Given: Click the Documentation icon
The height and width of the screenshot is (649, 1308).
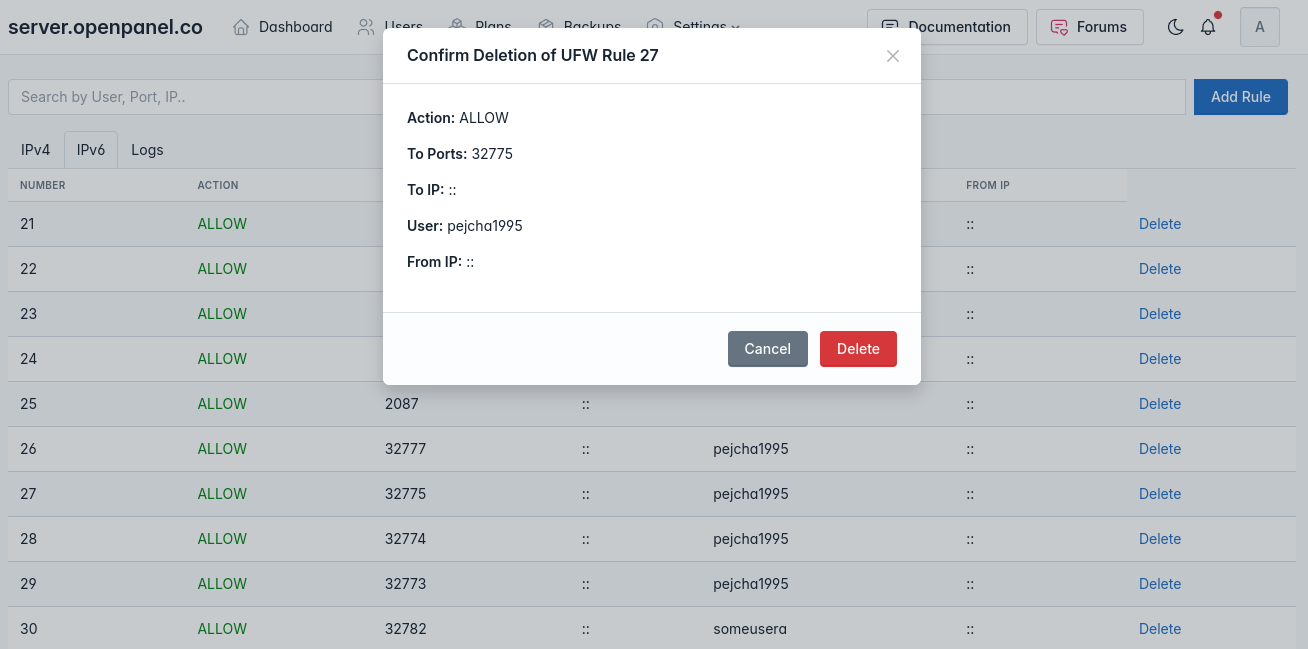Looking at the screenshot, I should pos(889,27).
